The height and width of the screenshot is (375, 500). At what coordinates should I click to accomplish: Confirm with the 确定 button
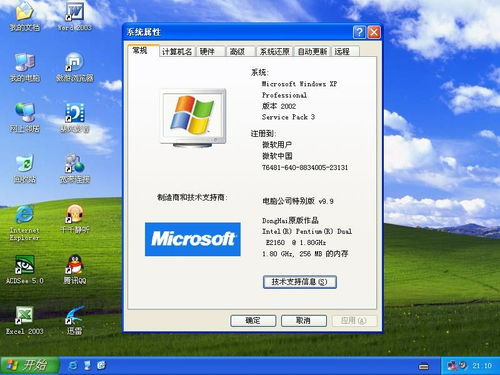click(x=253, y=321)
